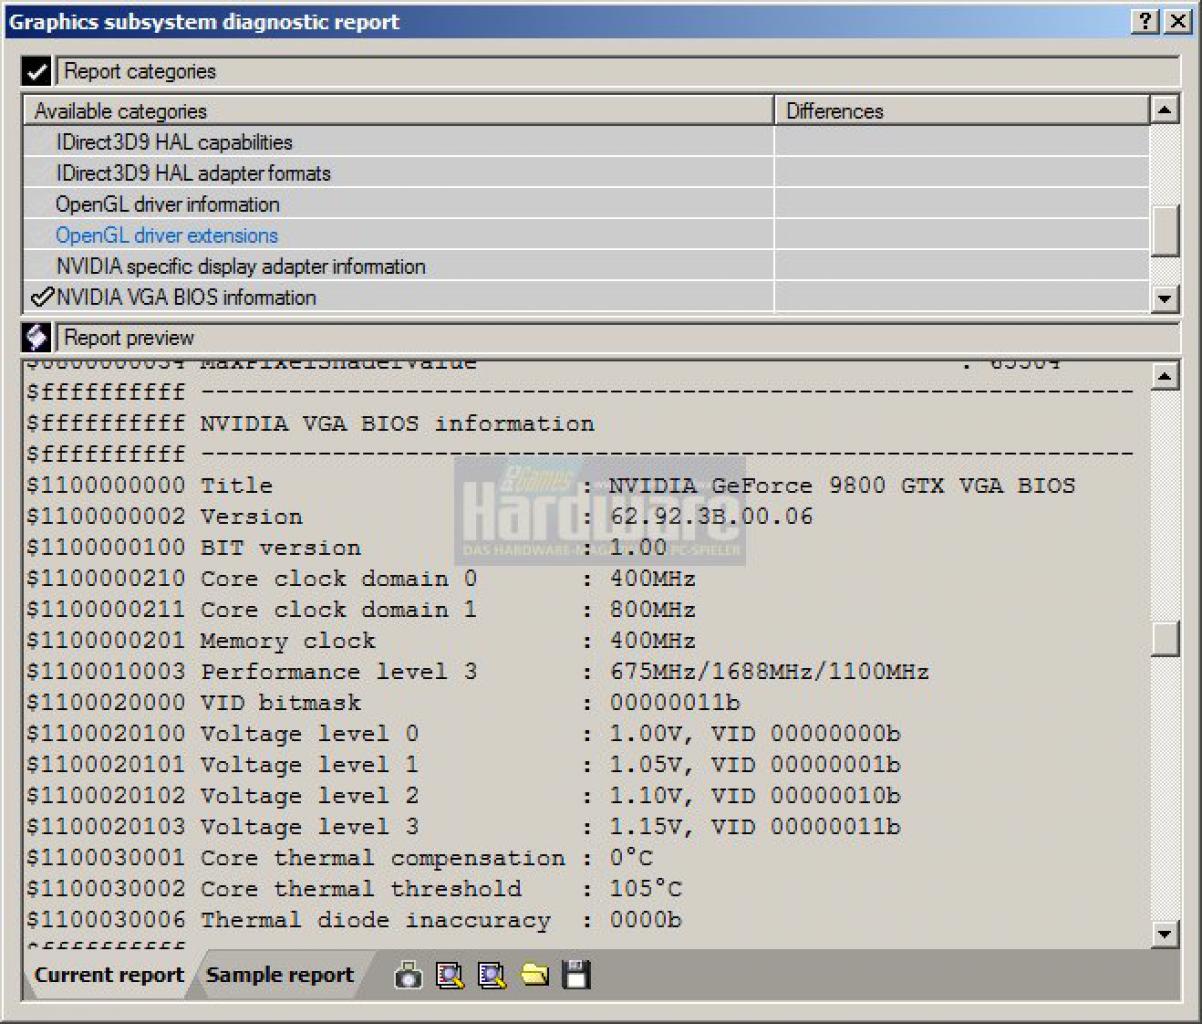The image size is (1202, 1024).
Task: Click the Voltage level 2 line
Action: pos(464,796)
